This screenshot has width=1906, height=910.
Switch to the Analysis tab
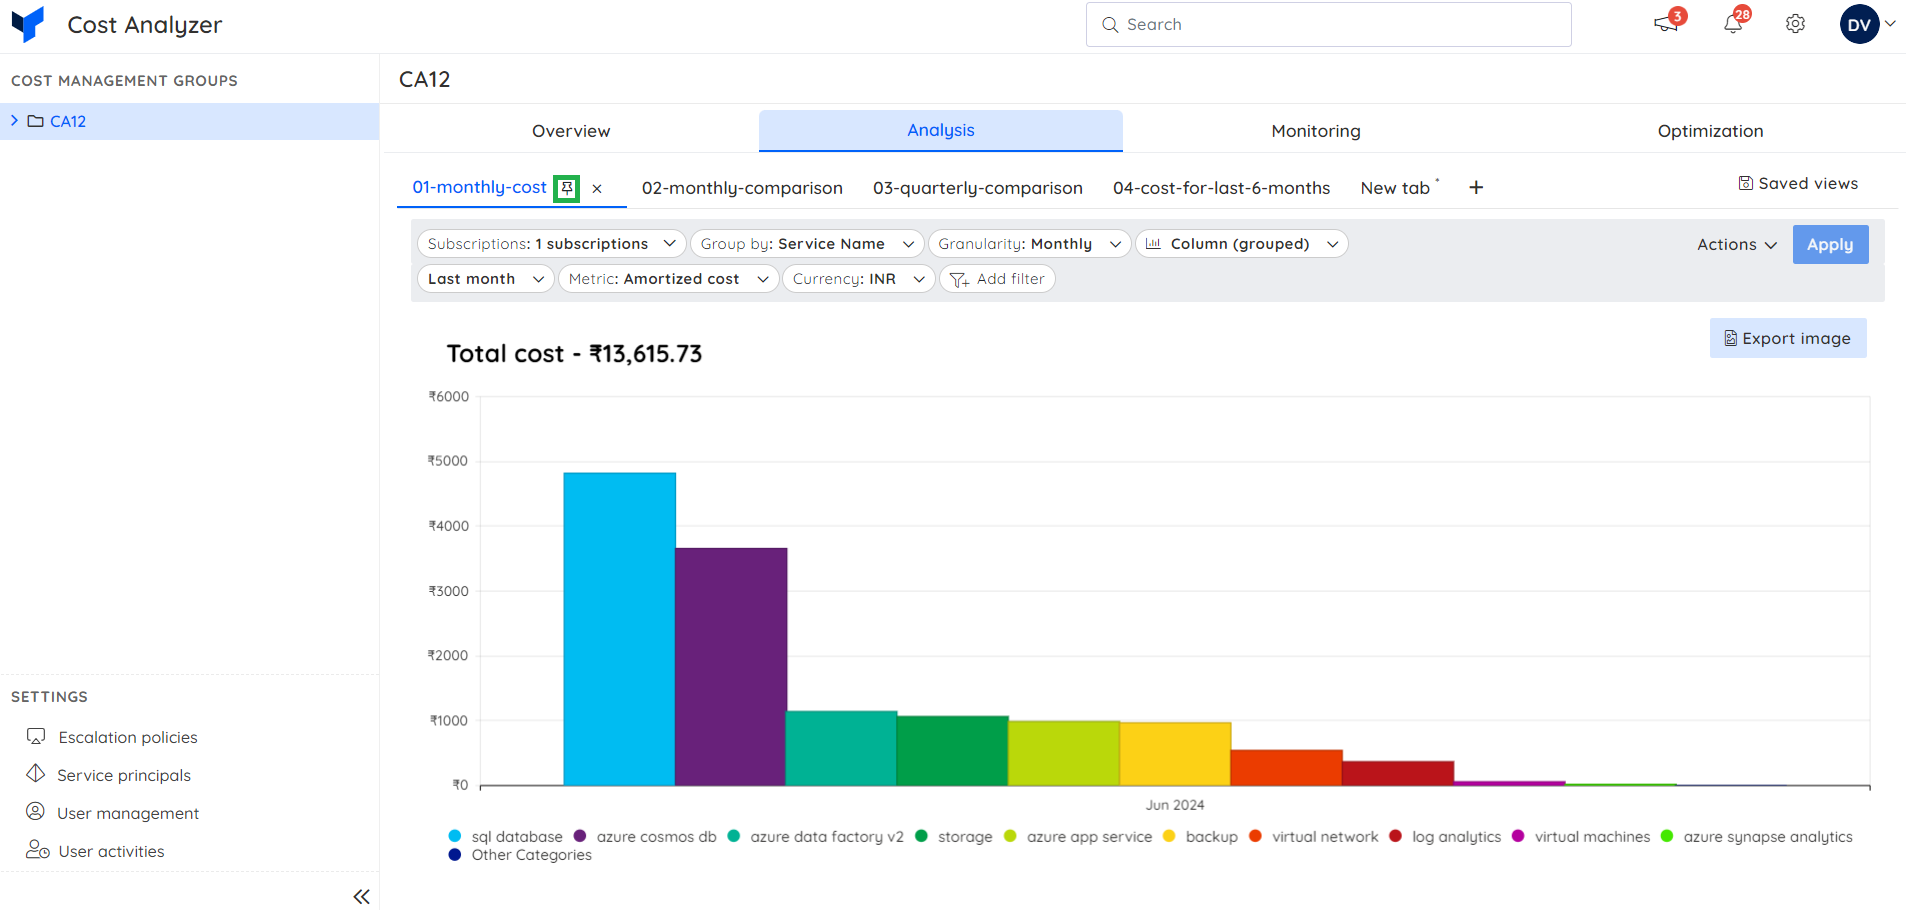940,130
